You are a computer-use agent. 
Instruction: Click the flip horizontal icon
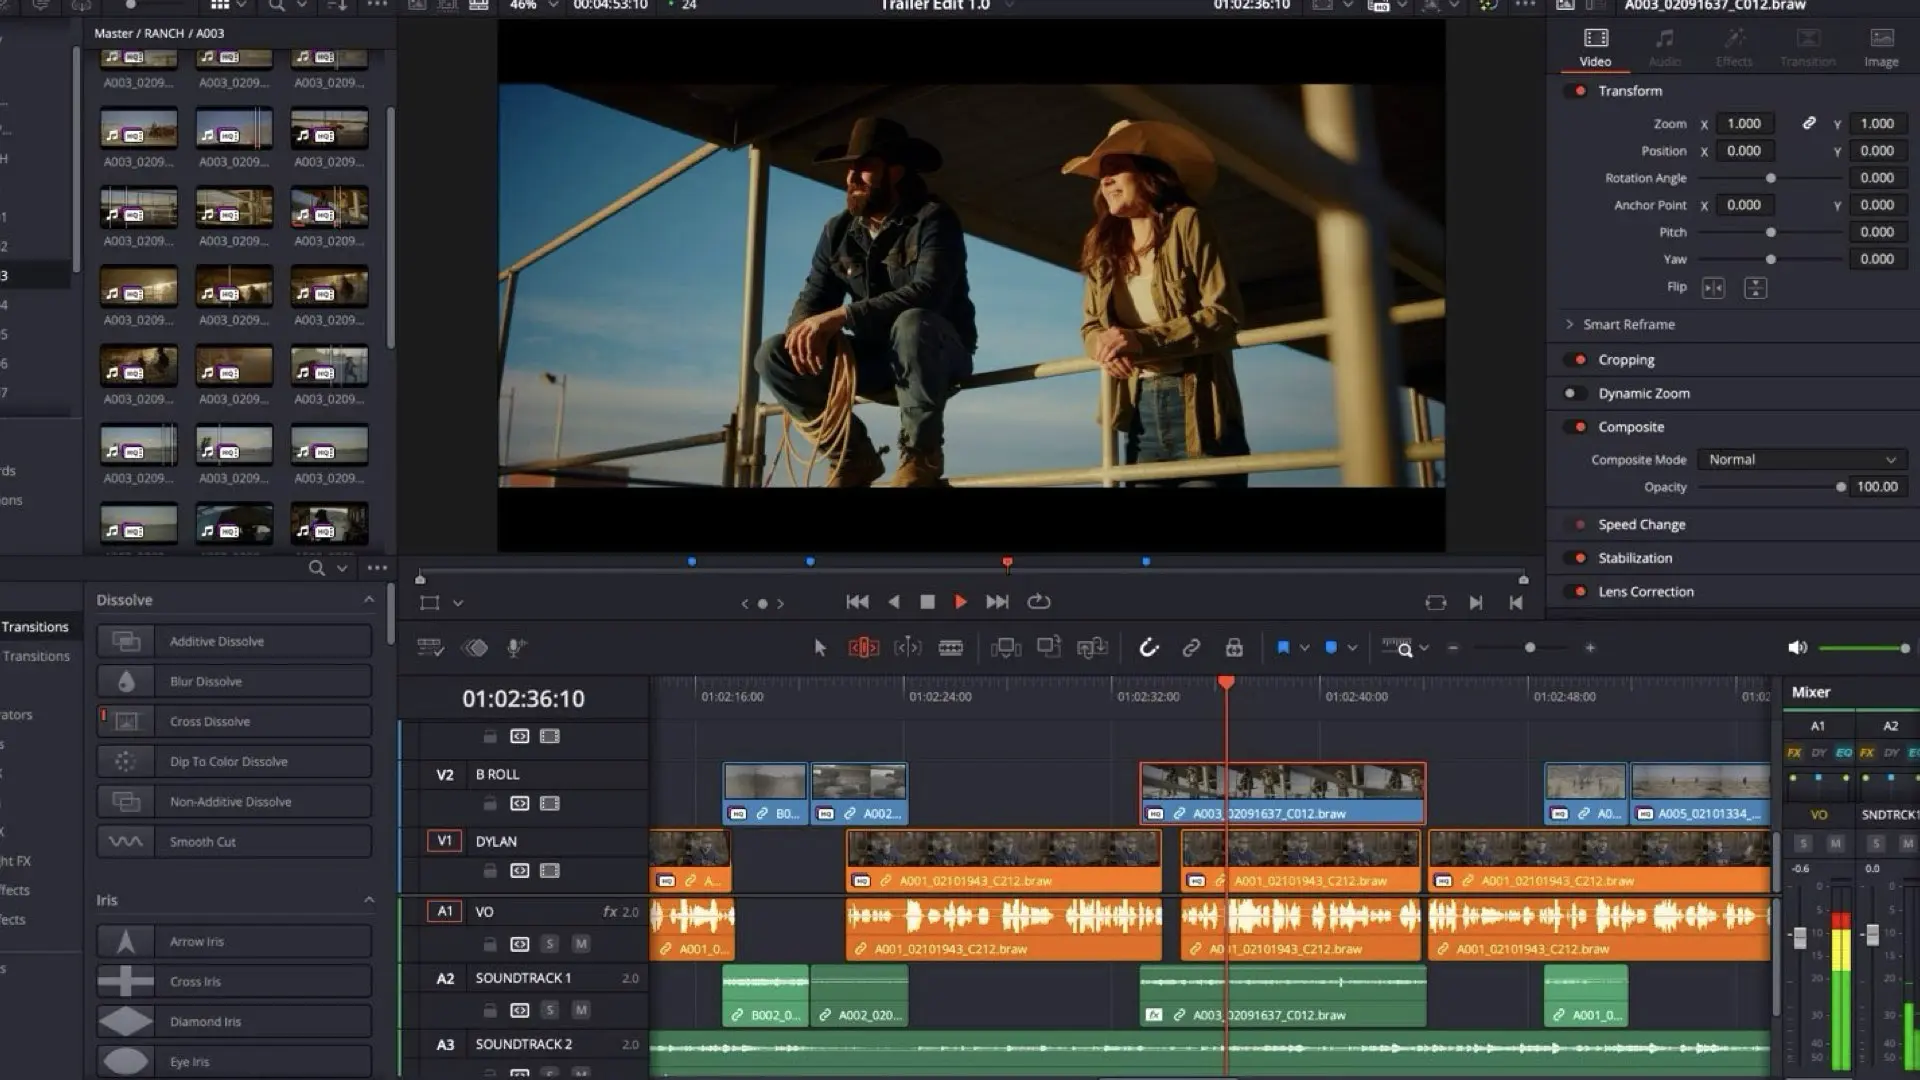[1713, 288]
